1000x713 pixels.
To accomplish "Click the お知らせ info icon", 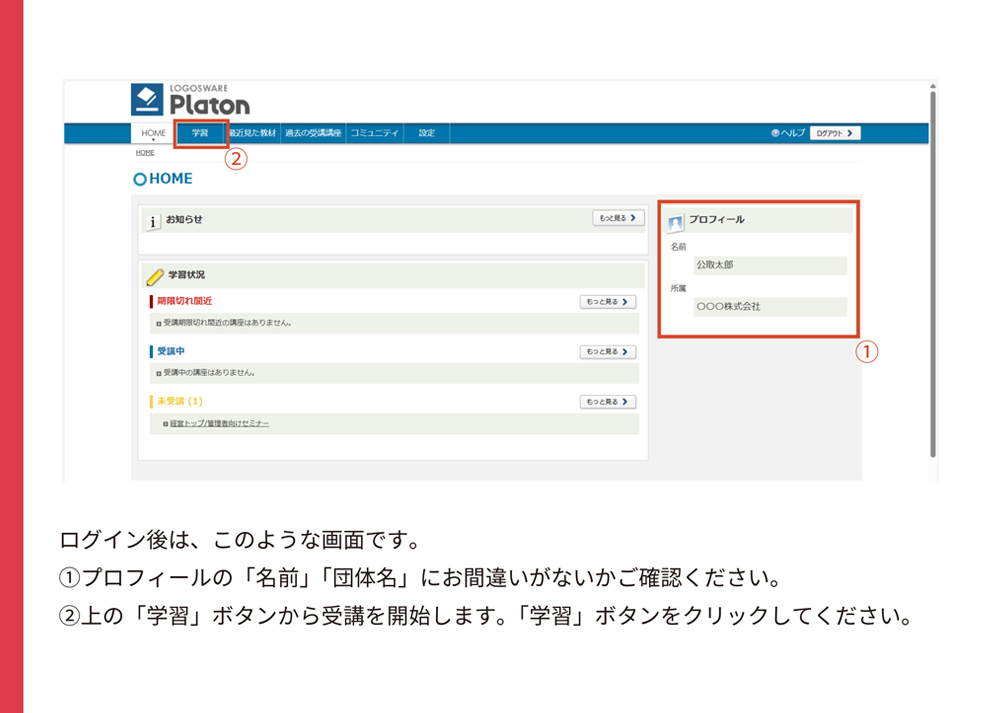I will (x=154, y=222).
